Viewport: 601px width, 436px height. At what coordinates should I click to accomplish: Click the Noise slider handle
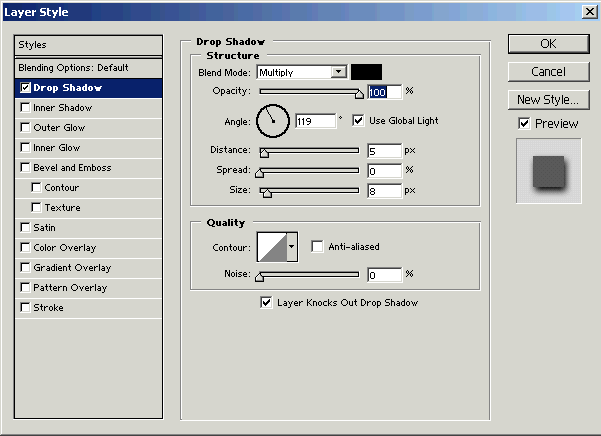point(259,277)
